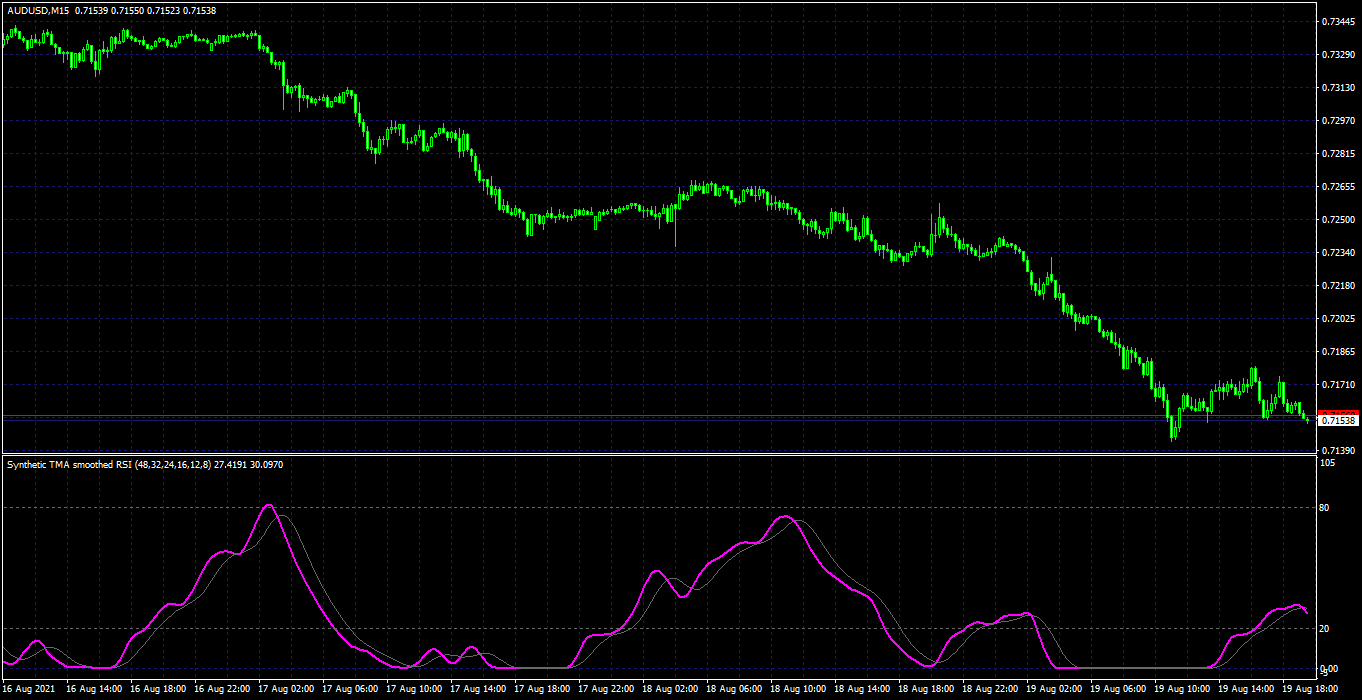Click the 18 Aug 22:00 time label
This screenshot has height=700, width=1362.
point(990,689)
